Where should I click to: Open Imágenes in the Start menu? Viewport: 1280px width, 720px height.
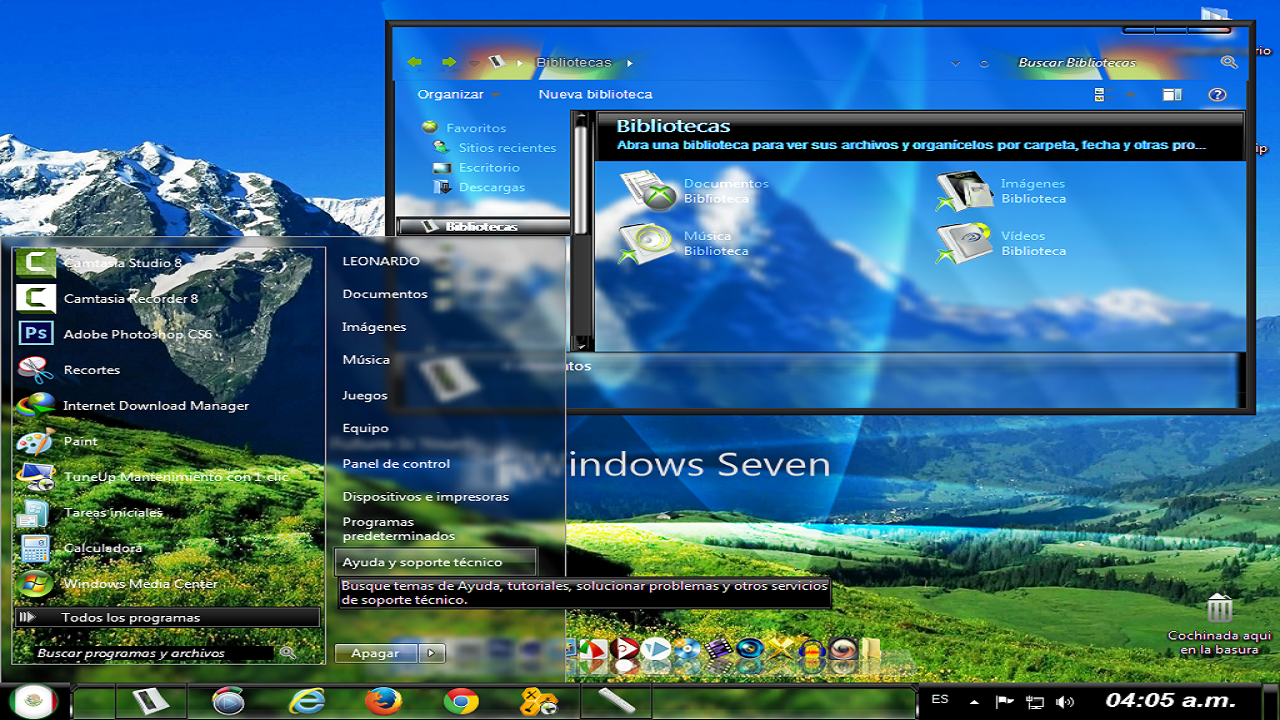click(x=374, y=327)
